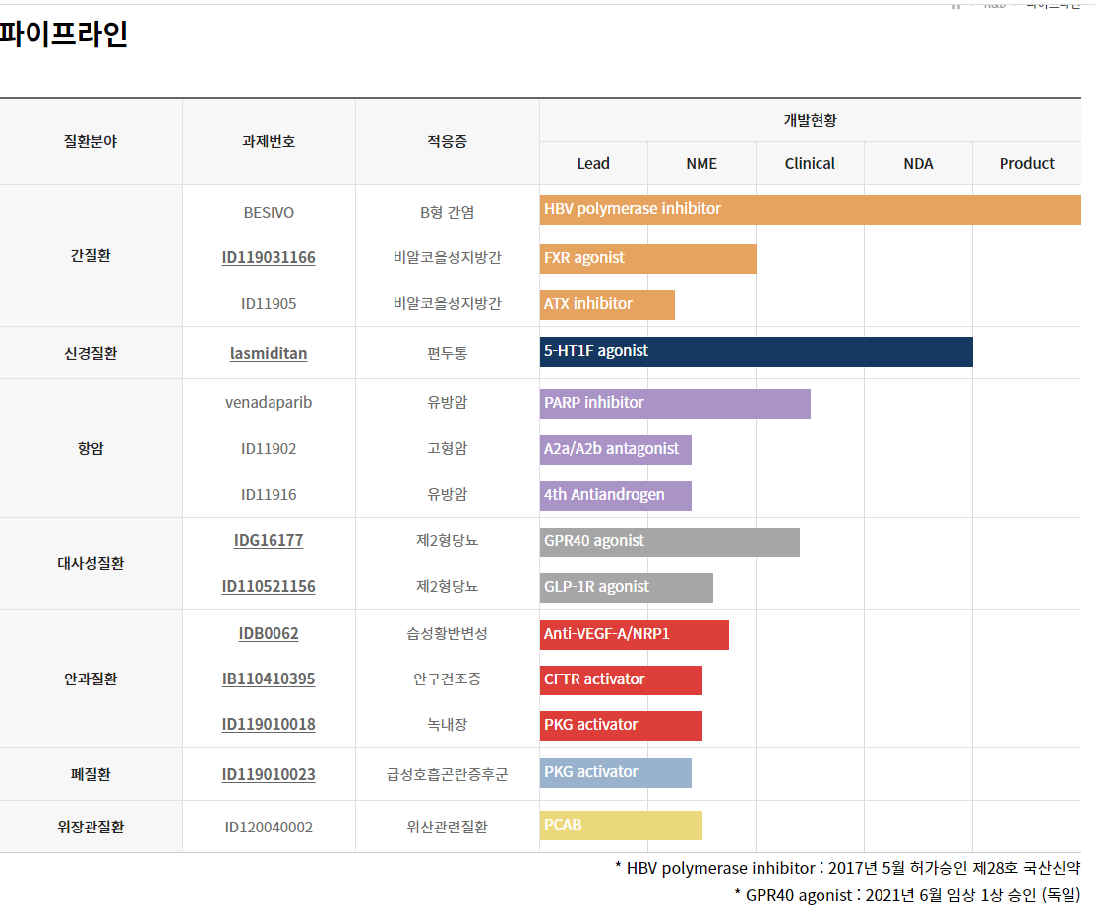Click the blue PKG activator bar
1095x905 pixels.
click(x=616, y=773)
